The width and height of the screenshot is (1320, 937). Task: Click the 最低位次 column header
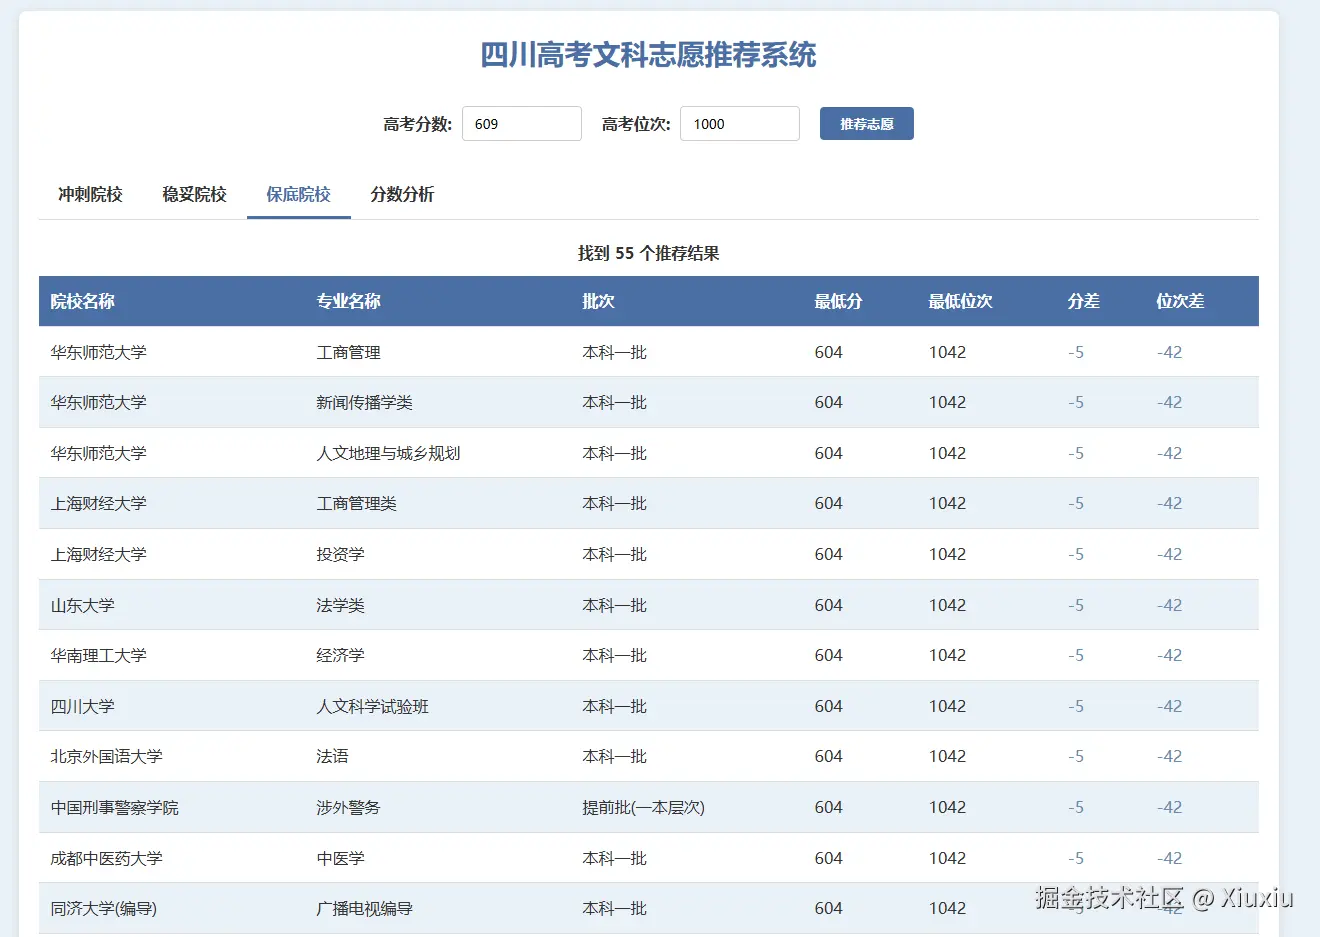tap(961, 301)
